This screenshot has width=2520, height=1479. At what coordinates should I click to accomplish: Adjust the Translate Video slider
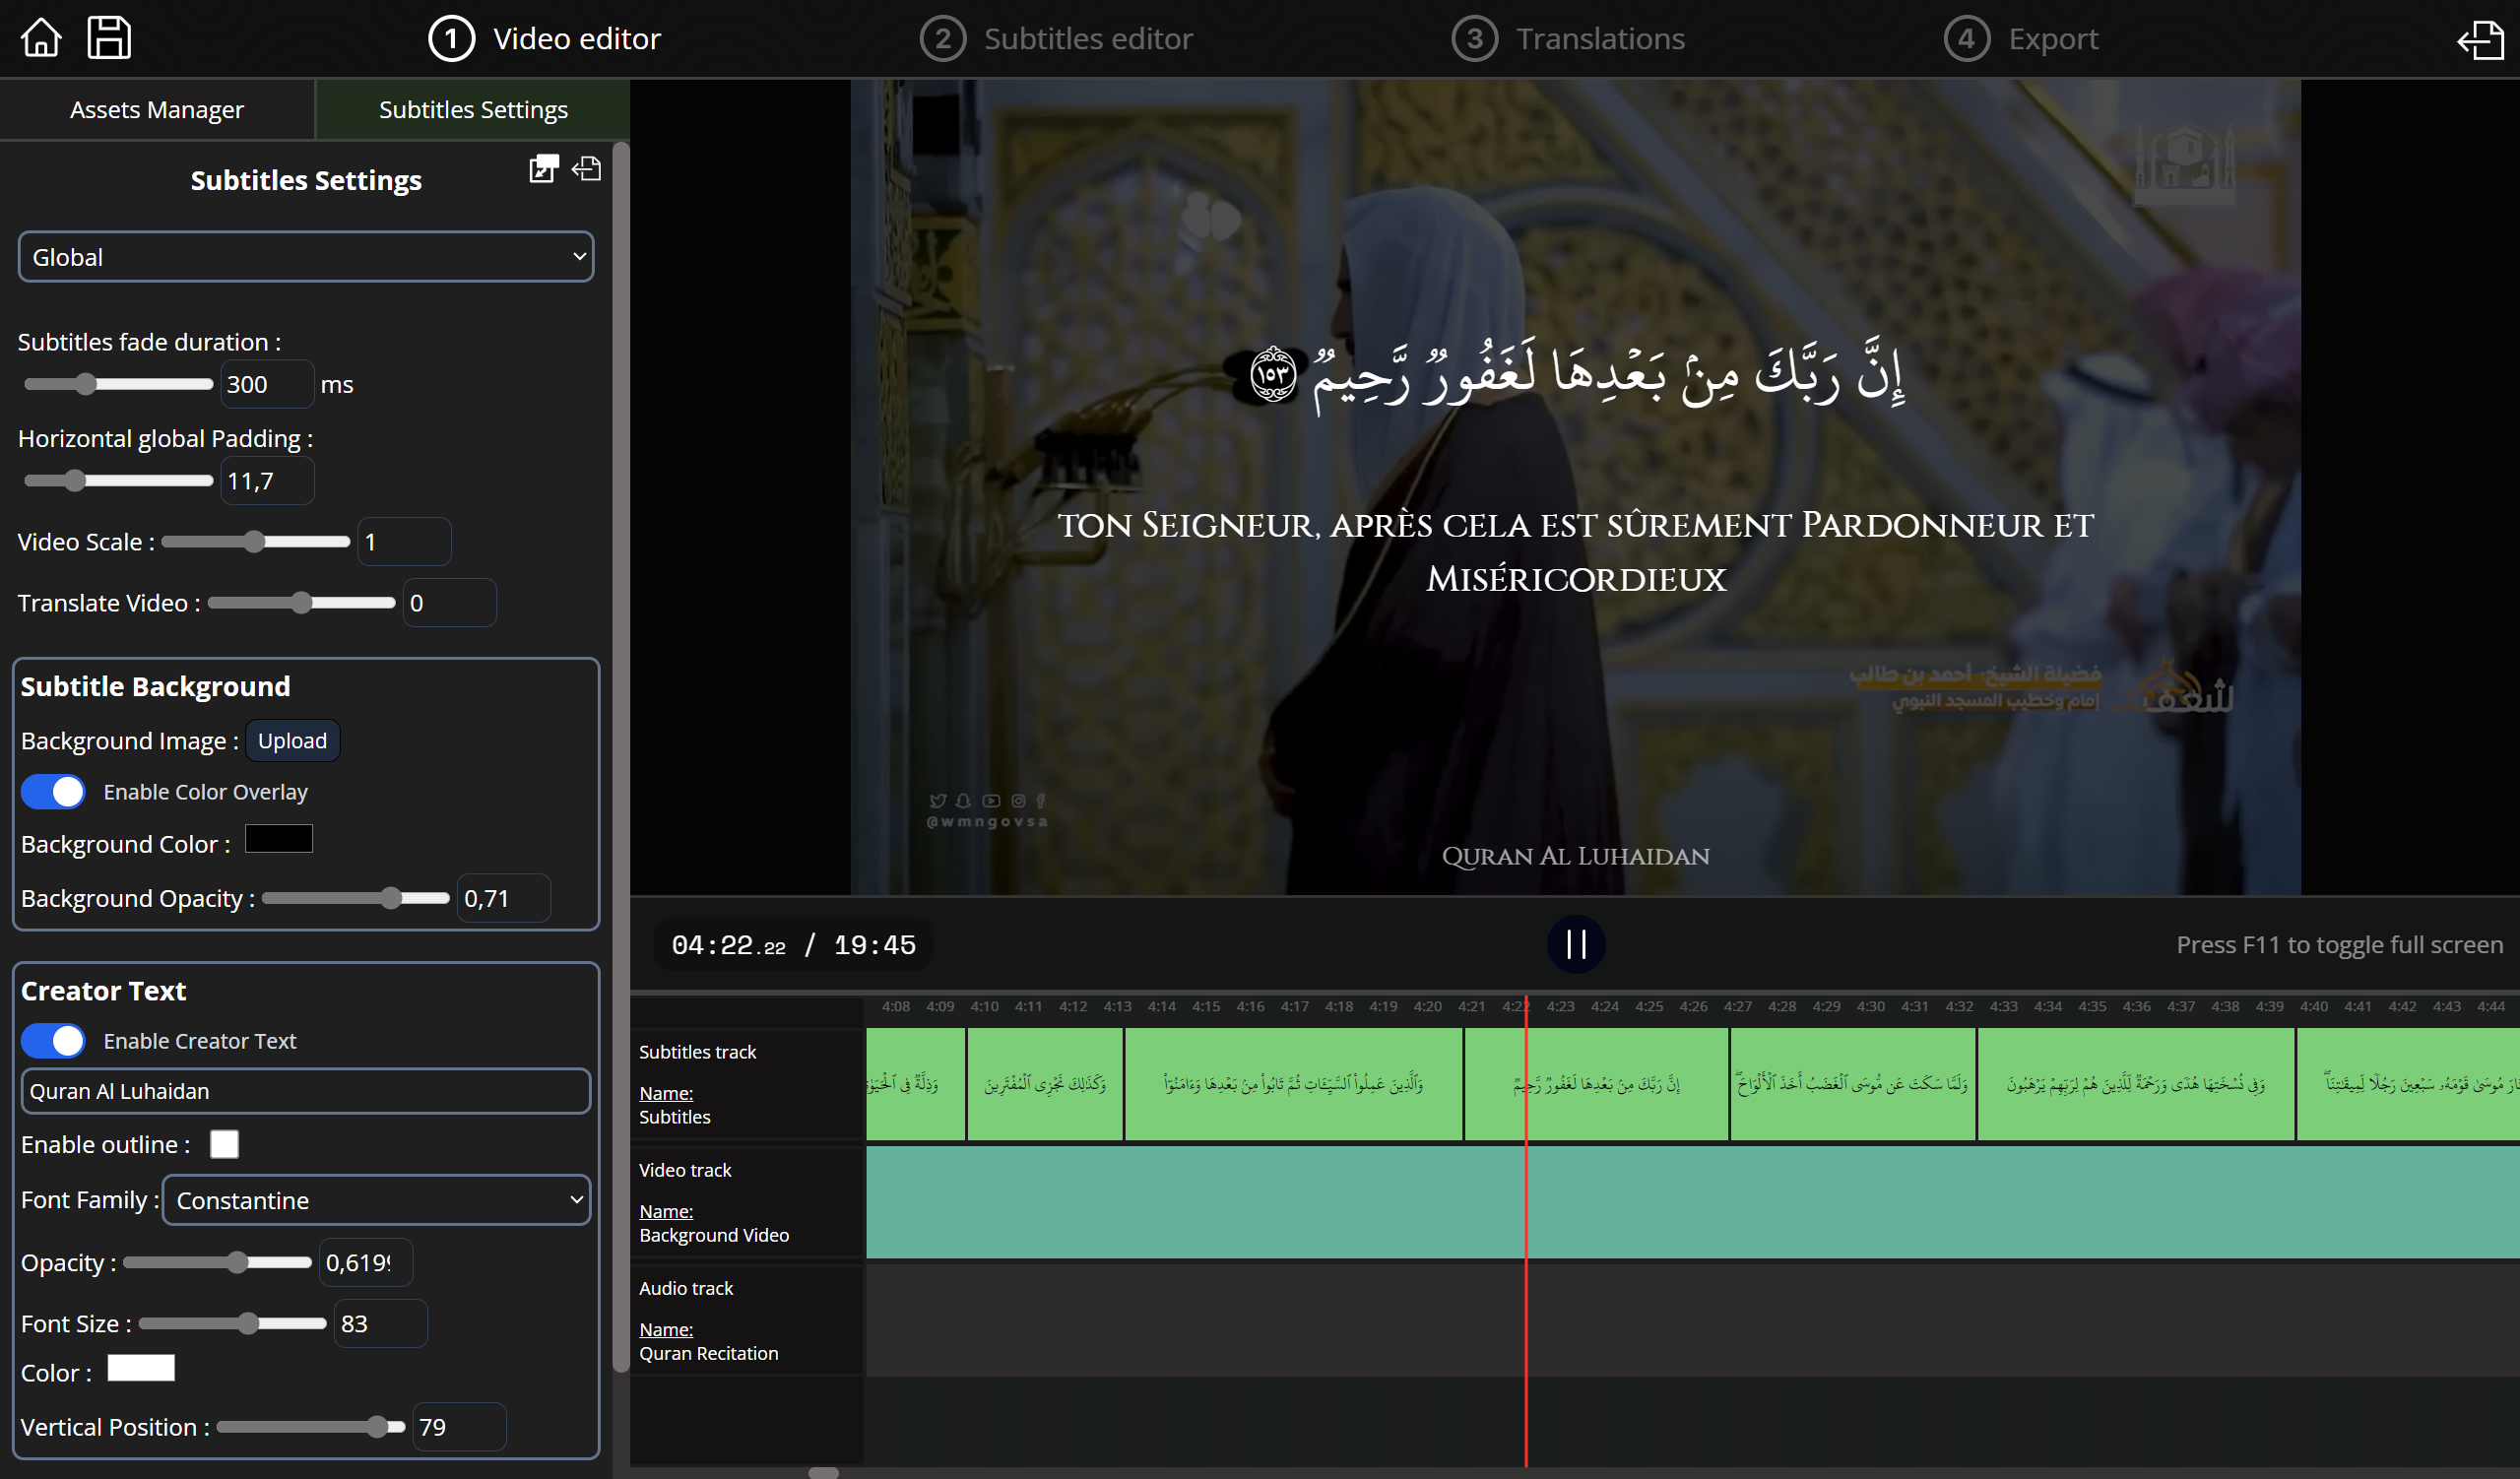click(302, 603)
